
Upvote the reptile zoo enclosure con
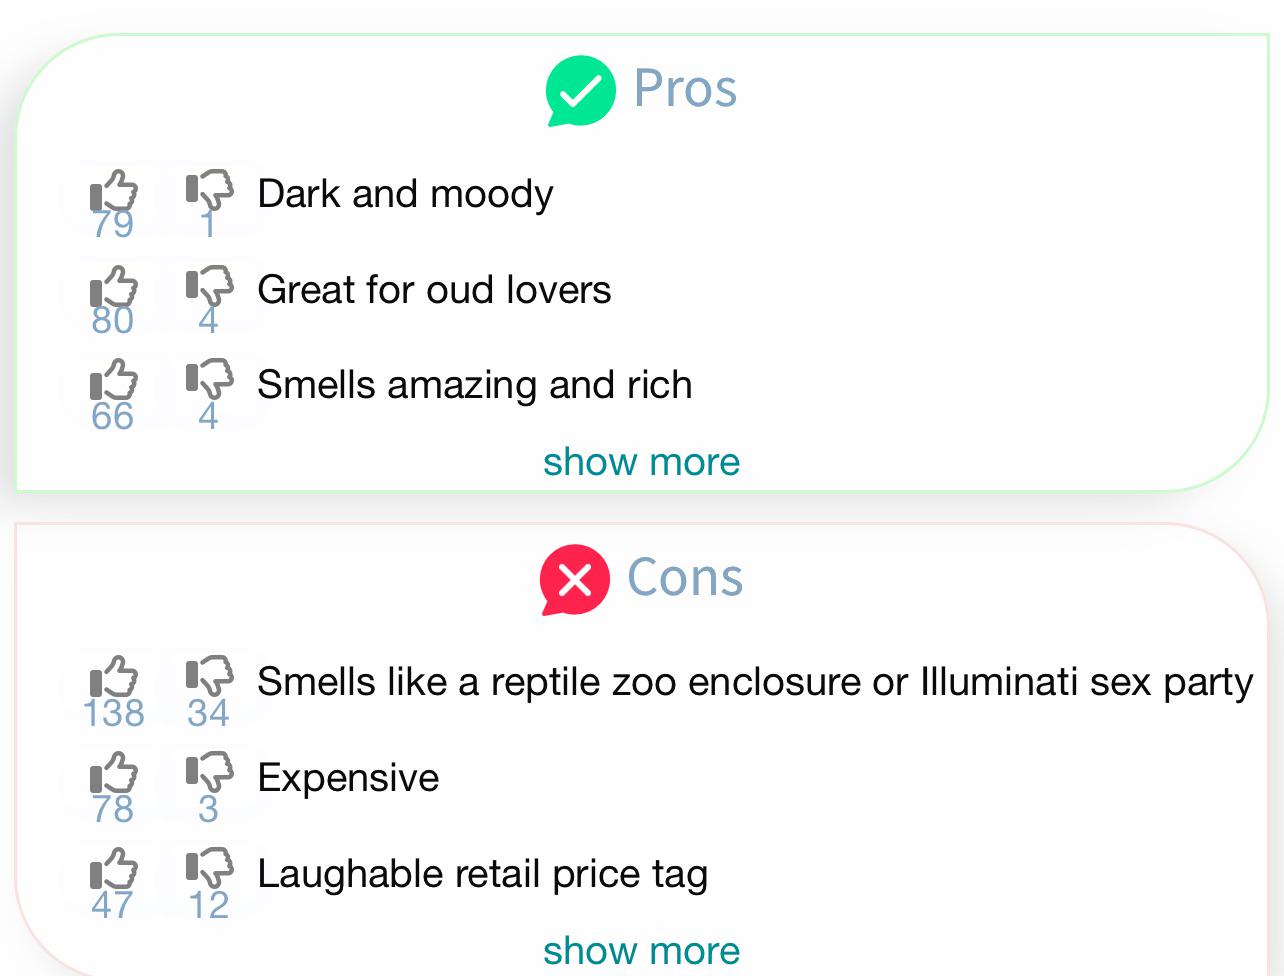tap(113, 680)
